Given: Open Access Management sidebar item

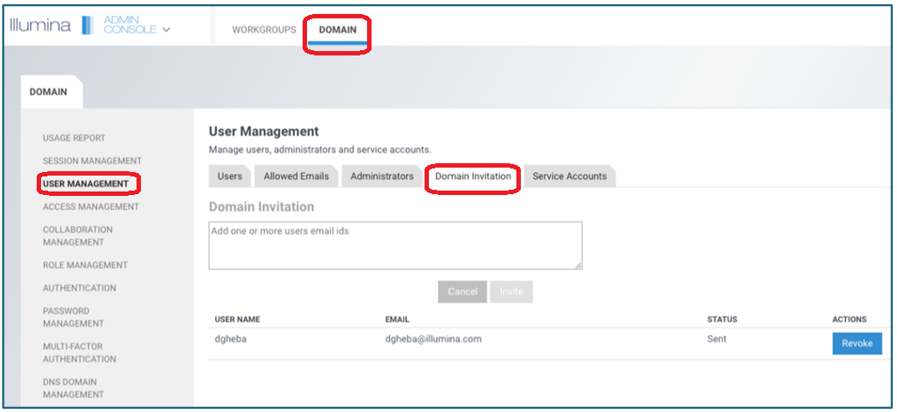Looking at the screenshot, I should [91, 207].
